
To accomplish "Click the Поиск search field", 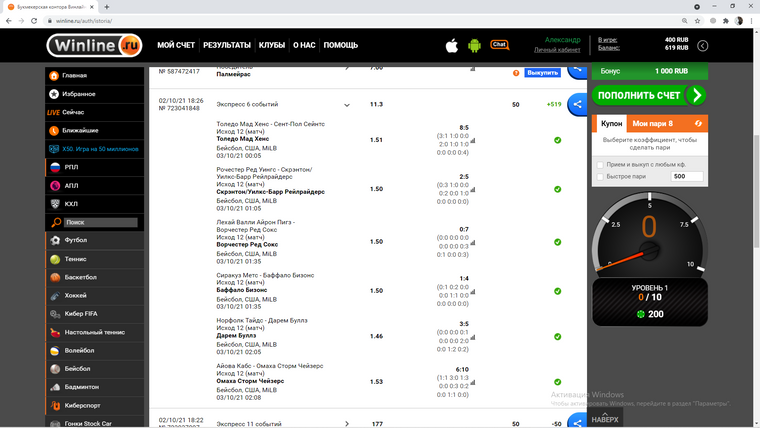I will pos(101,222).
